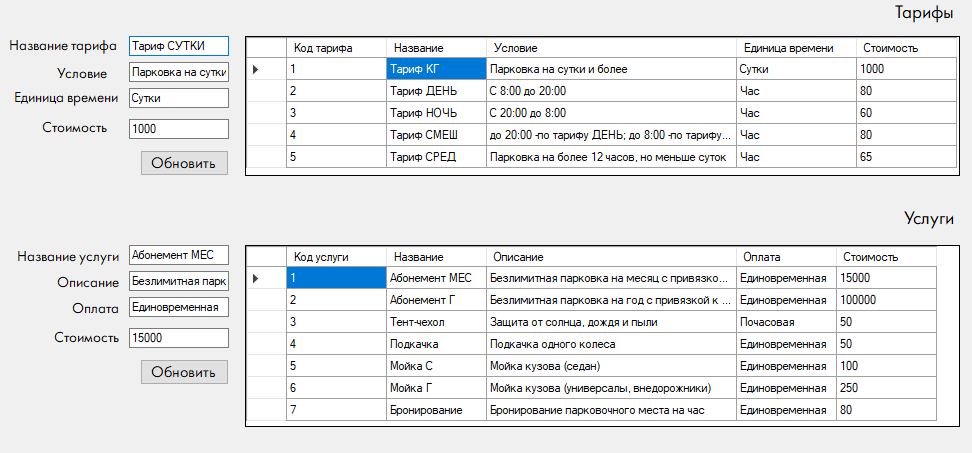972x453 pixels.
Task: Click the tariffs Обновить button
Action: click(184, 163)
